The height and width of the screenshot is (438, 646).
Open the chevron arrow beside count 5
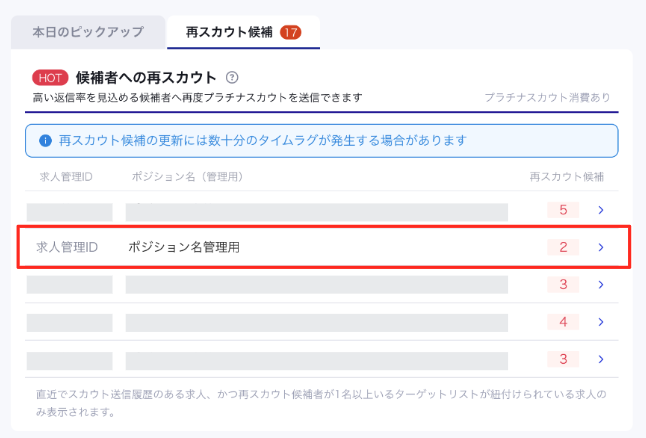[x=600, y=211]
